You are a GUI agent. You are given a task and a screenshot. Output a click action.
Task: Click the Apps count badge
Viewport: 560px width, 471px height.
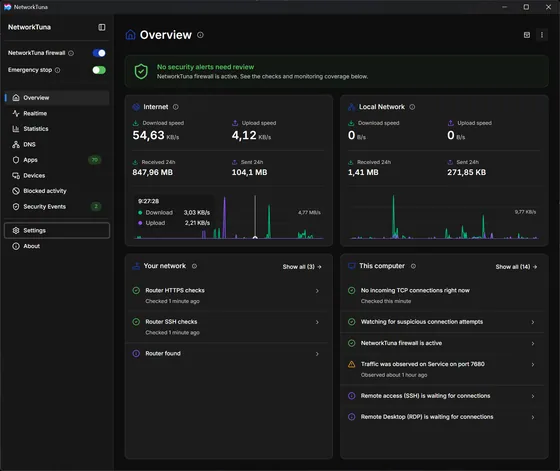pyautogui.click(x=95, y=160)
